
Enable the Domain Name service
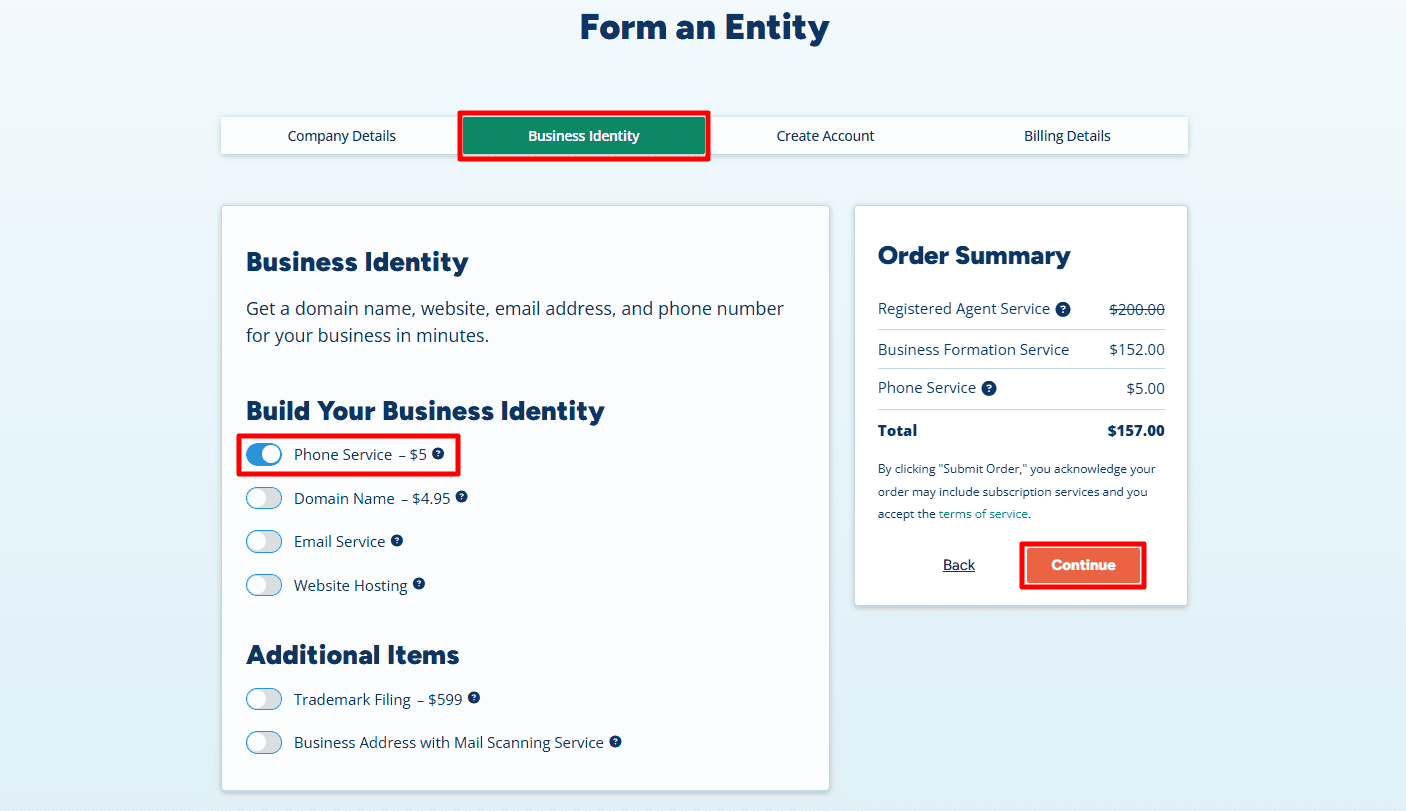click(x=263, y=497)
